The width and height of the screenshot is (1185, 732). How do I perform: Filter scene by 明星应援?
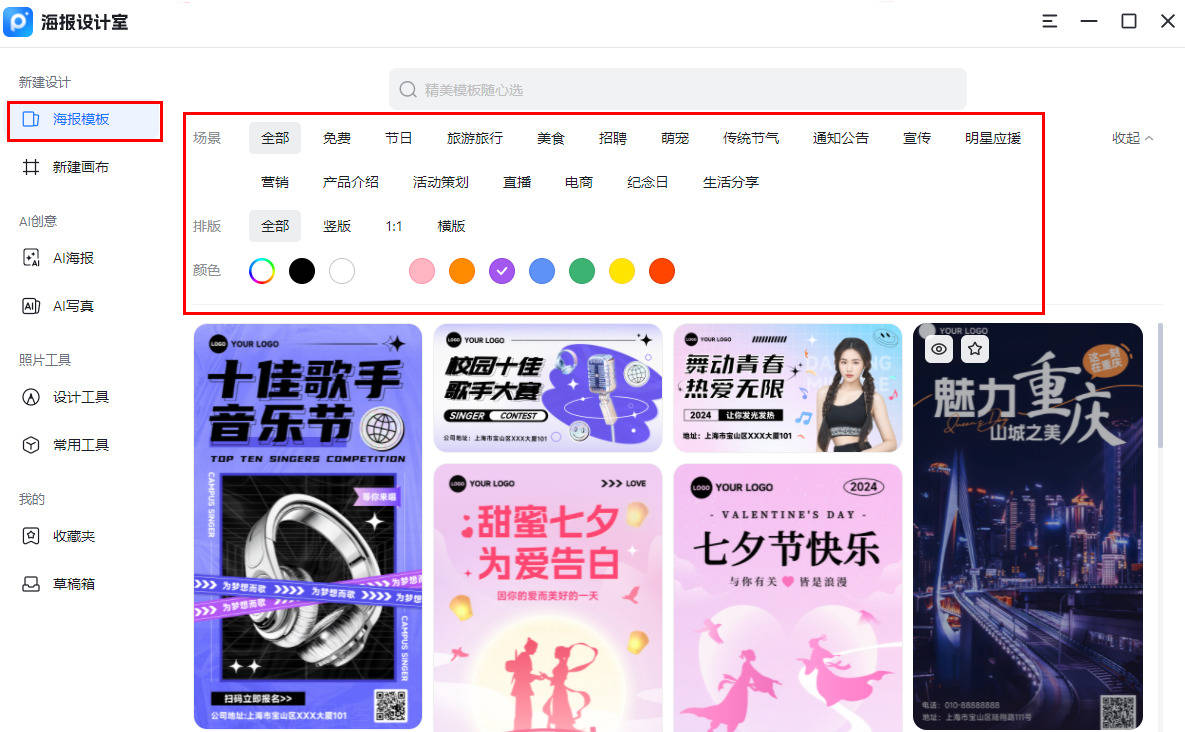[x=993, y=138]
